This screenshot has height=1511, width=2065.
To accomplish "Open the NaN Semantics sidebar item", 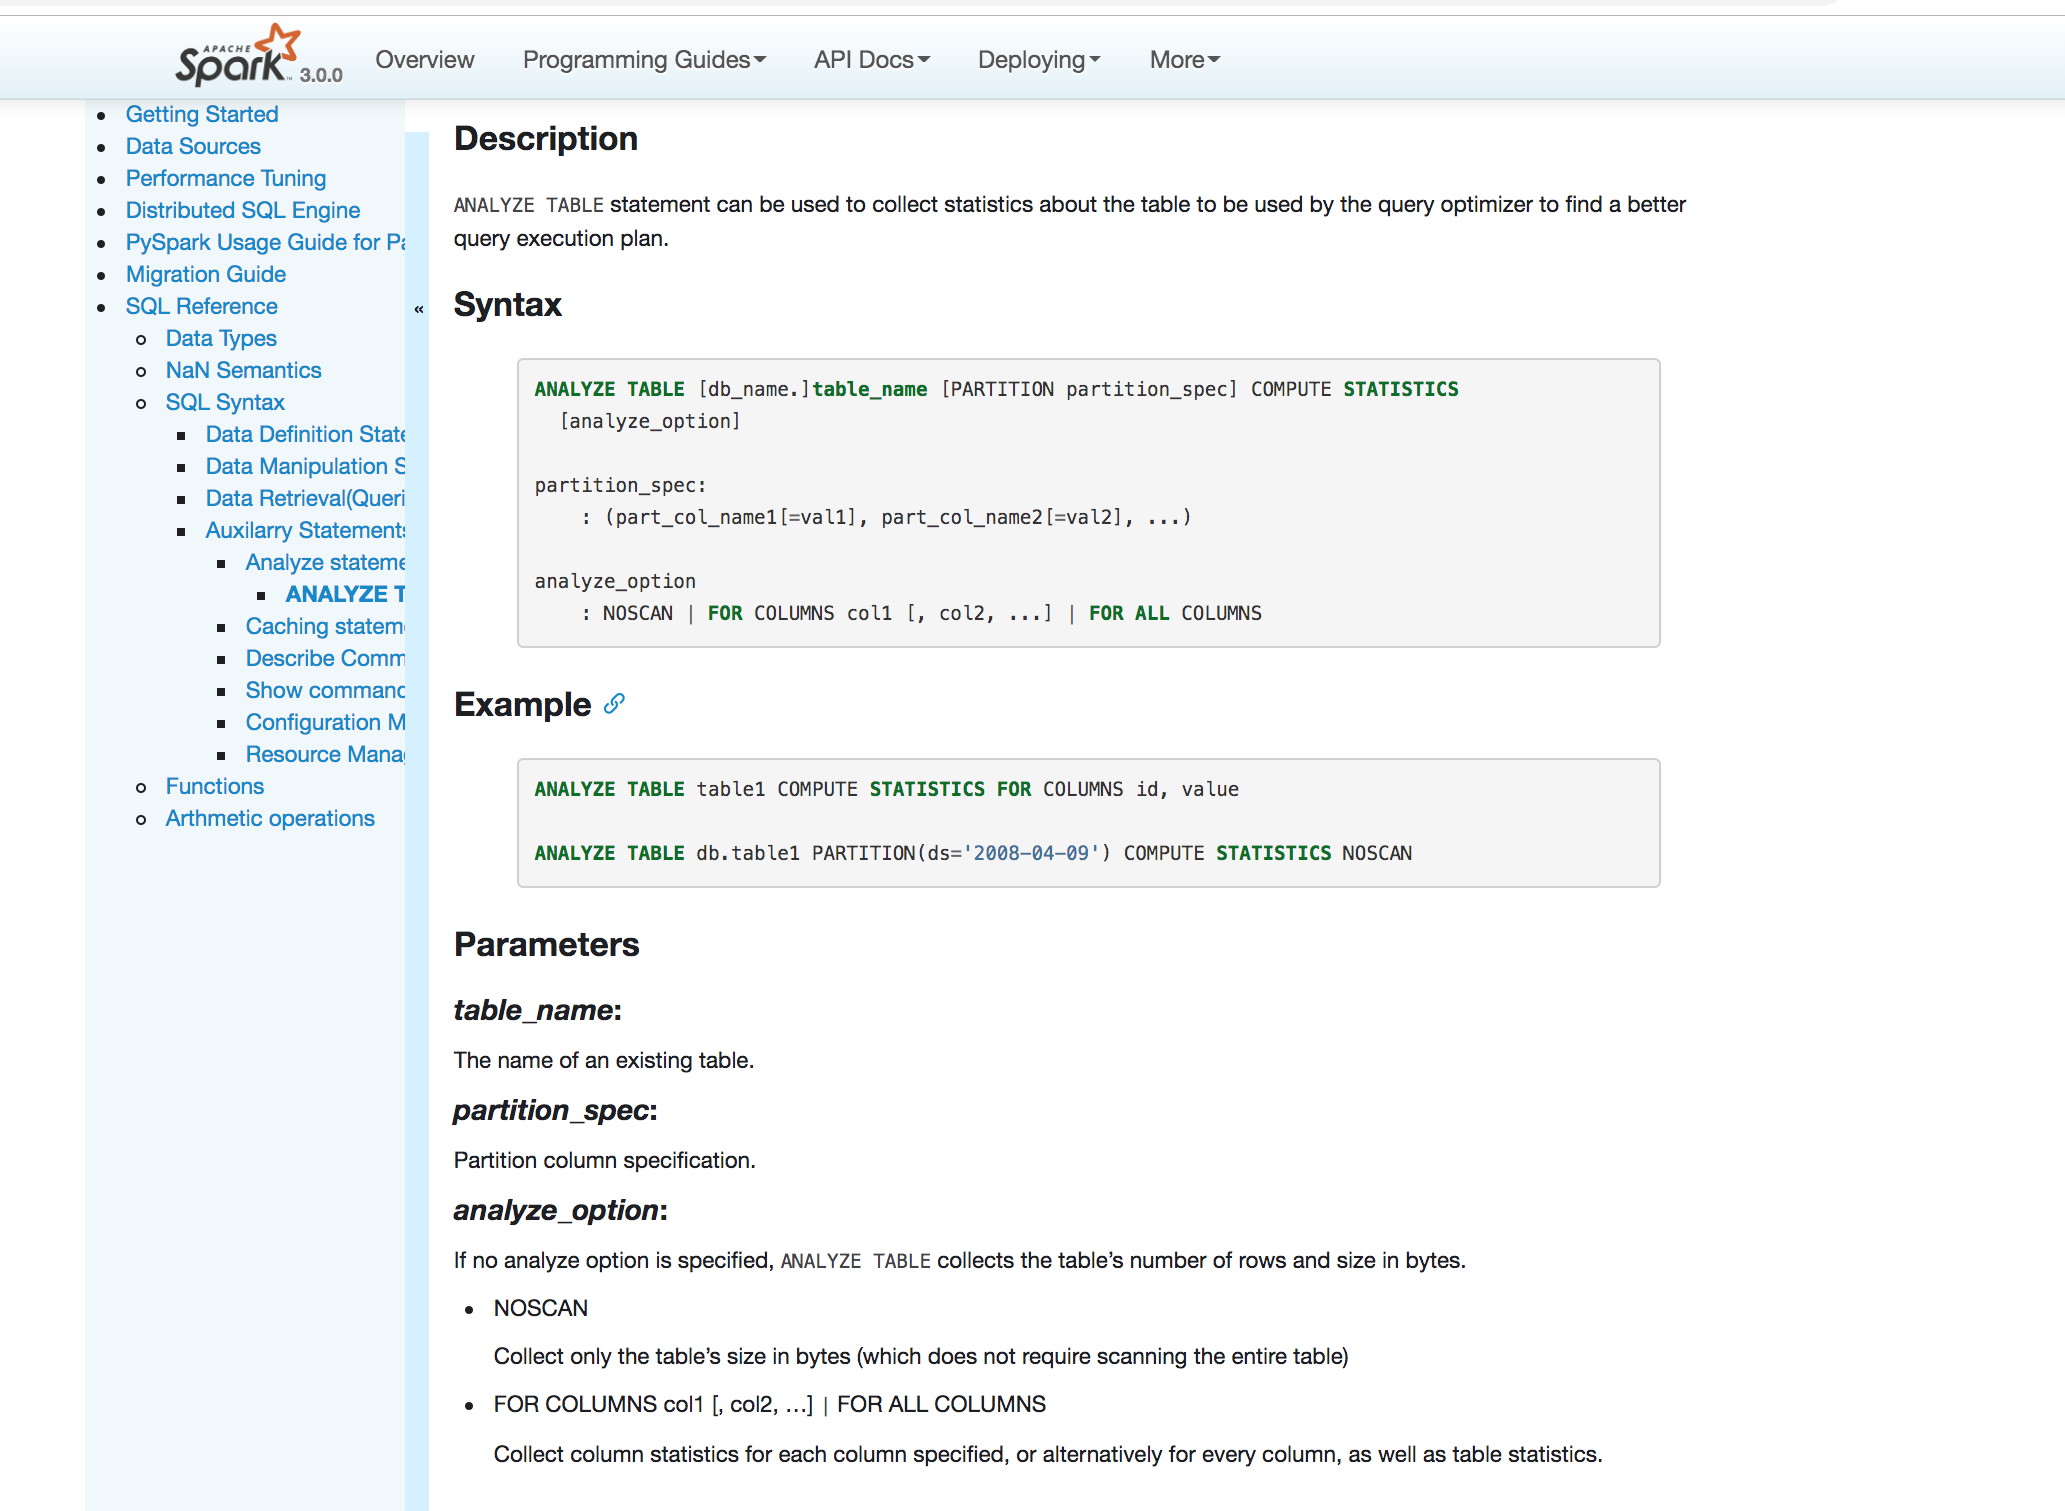I will [244, 370].
